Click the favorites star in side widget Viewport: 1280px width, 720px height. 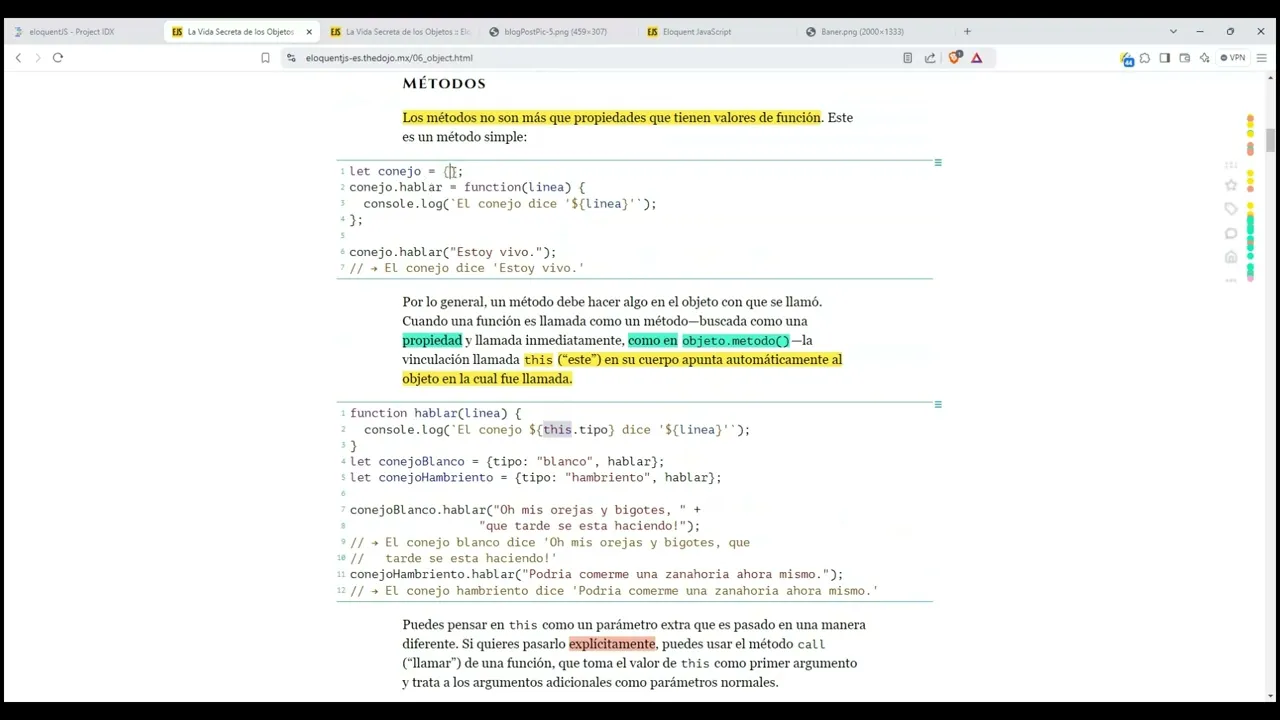[x=1231, y=185]
